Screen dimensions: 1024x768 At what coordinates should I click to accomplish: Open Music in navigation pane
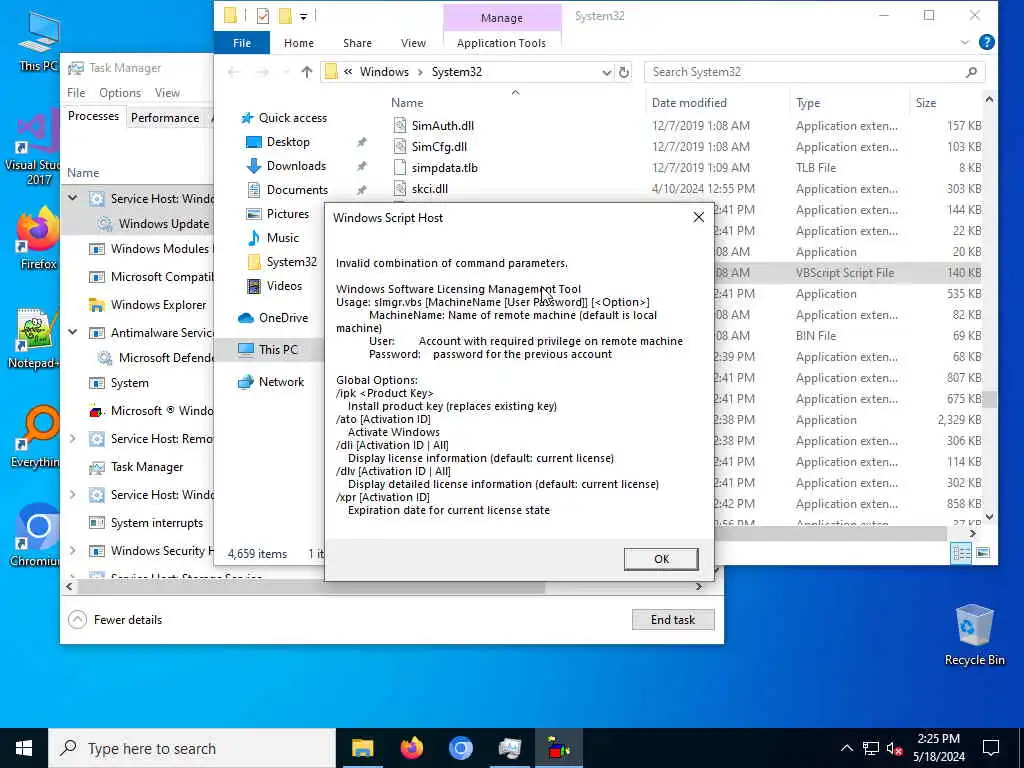[282, 238]
